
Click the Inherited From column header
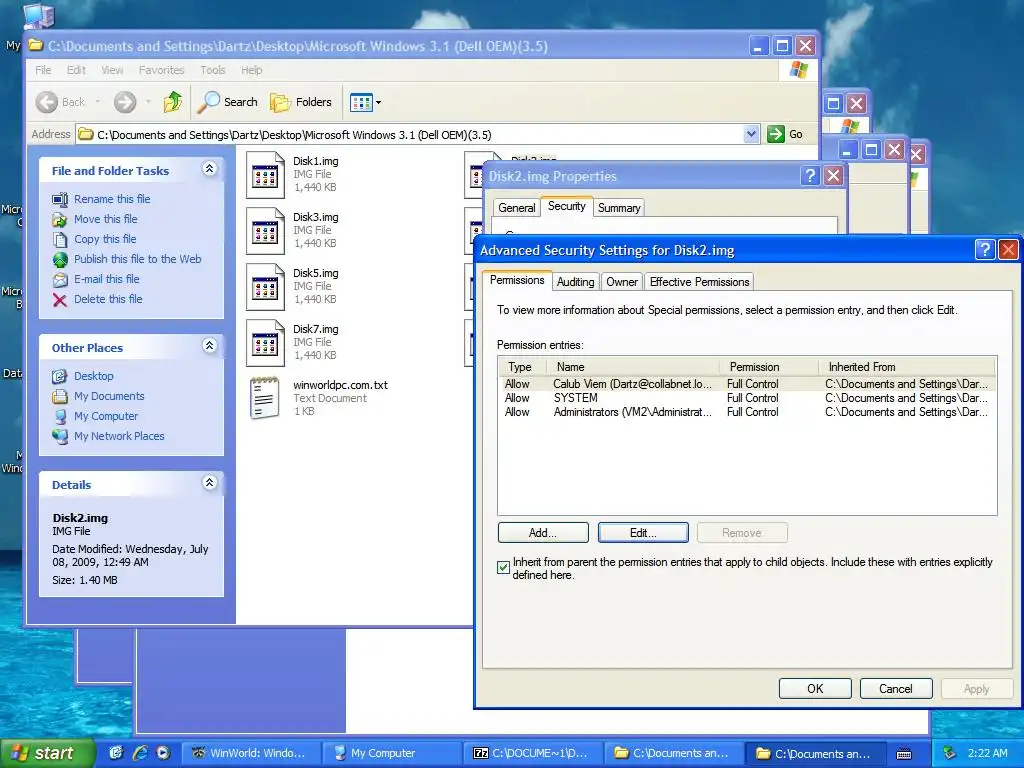pos(907,366)
